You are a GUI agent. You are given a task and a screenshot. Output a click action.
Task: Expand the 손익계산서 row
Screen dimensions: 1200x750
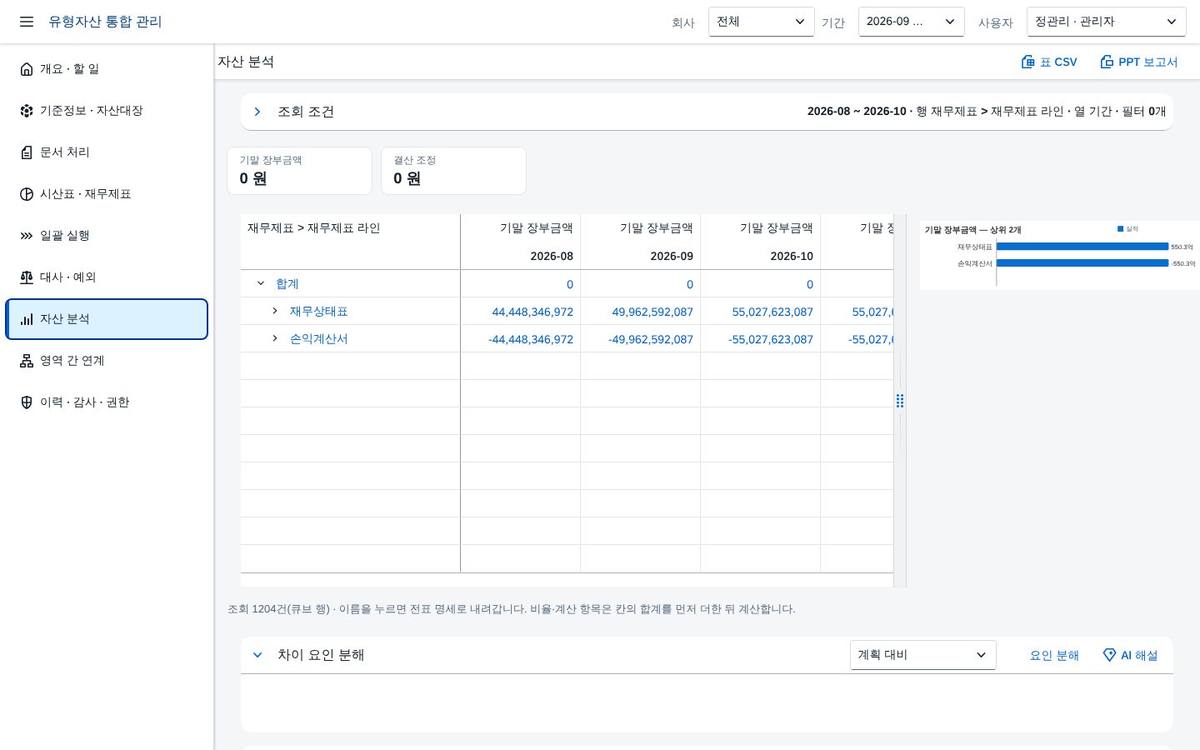pyautogui.click(x=275, y=339)
